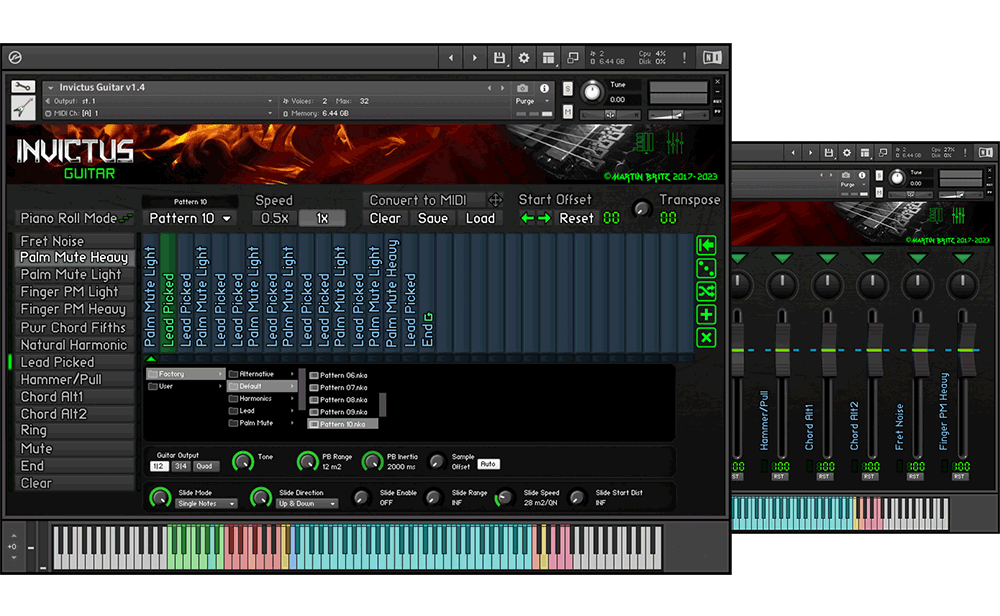Toggle Sample Offset Auto button

(x=488, y=464)
